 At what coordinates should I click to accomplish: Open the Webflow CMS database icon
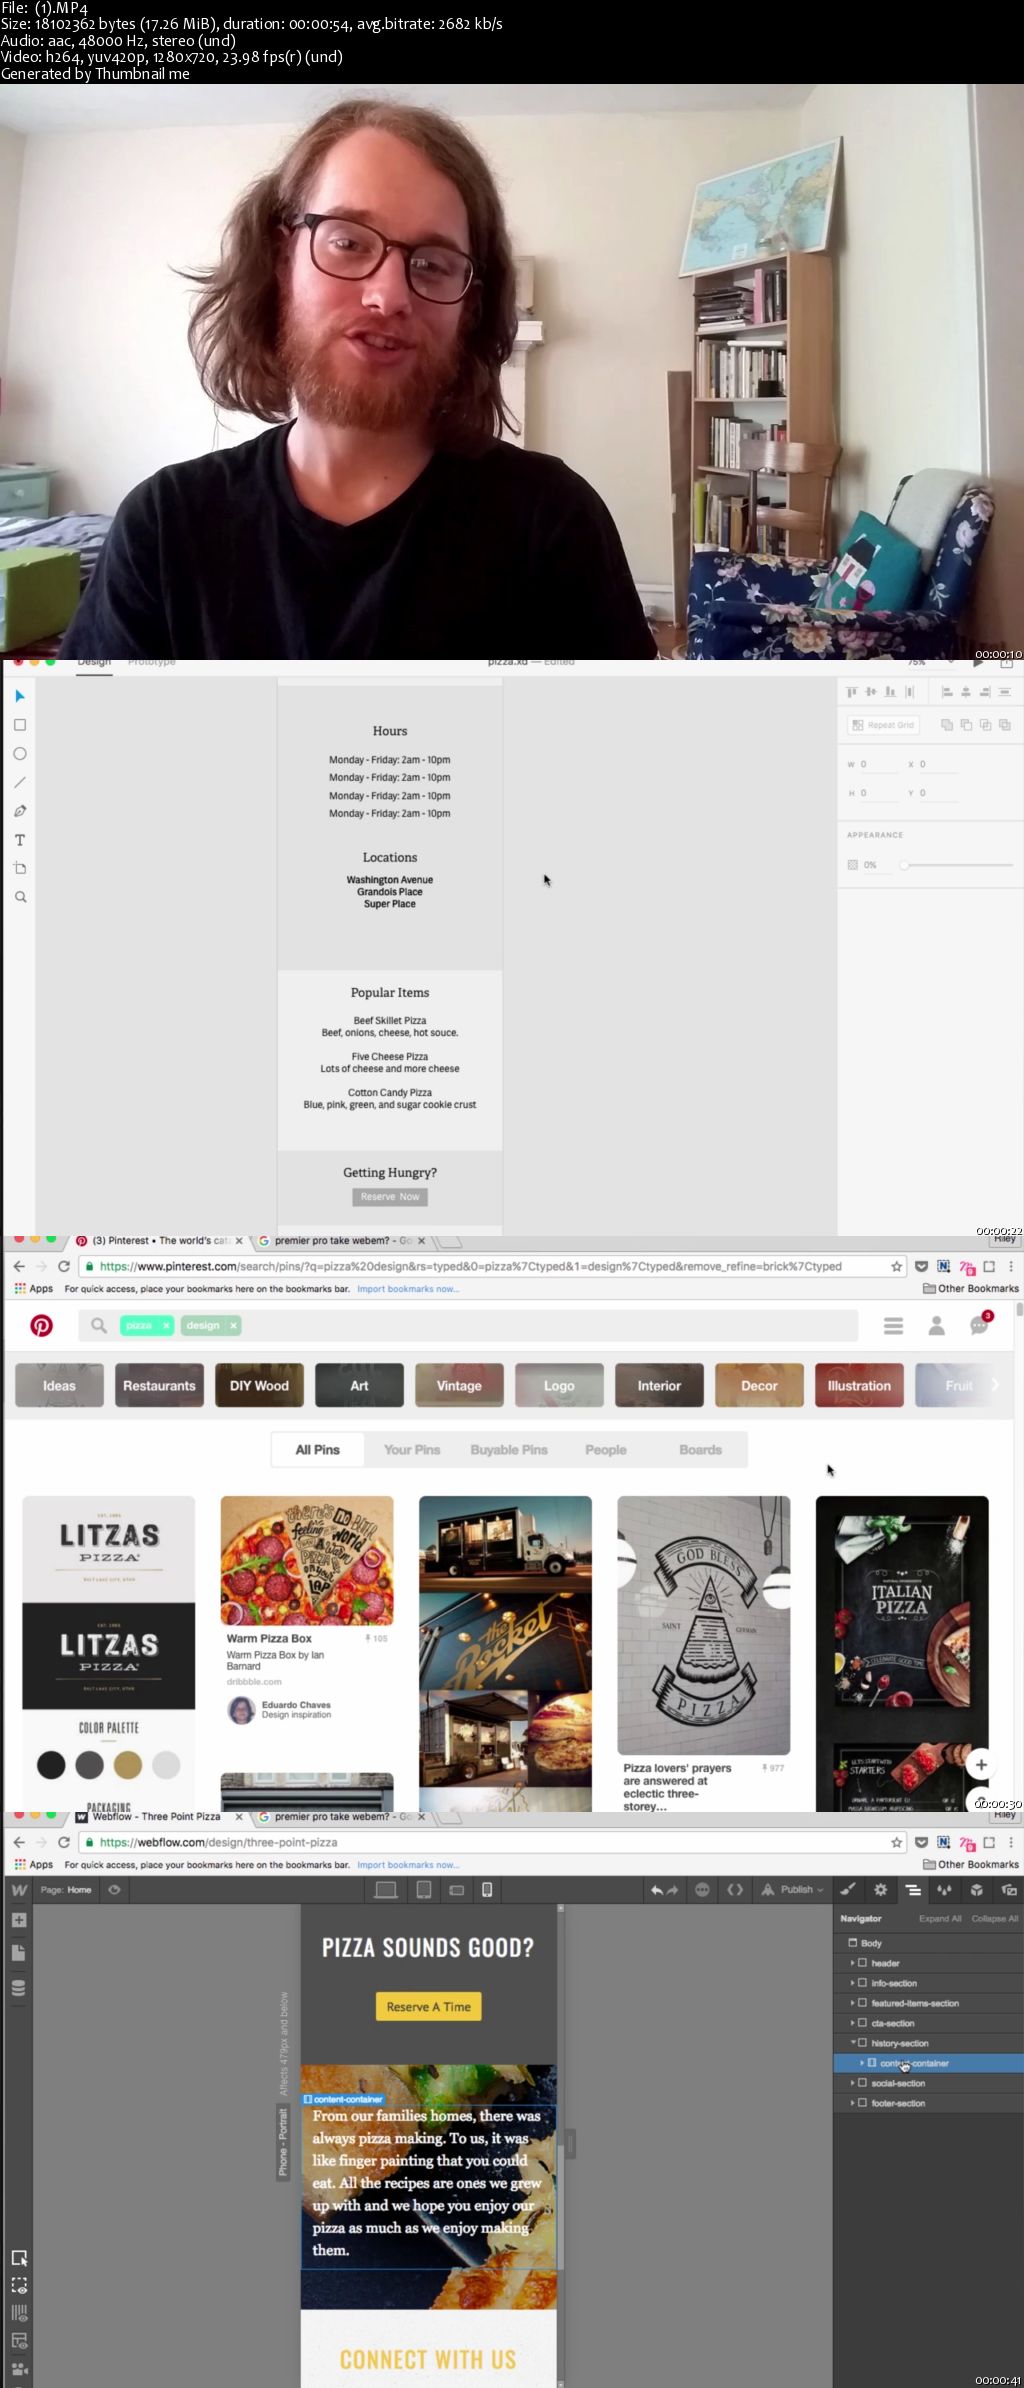pyautogui.click(x=18, y=1988)
